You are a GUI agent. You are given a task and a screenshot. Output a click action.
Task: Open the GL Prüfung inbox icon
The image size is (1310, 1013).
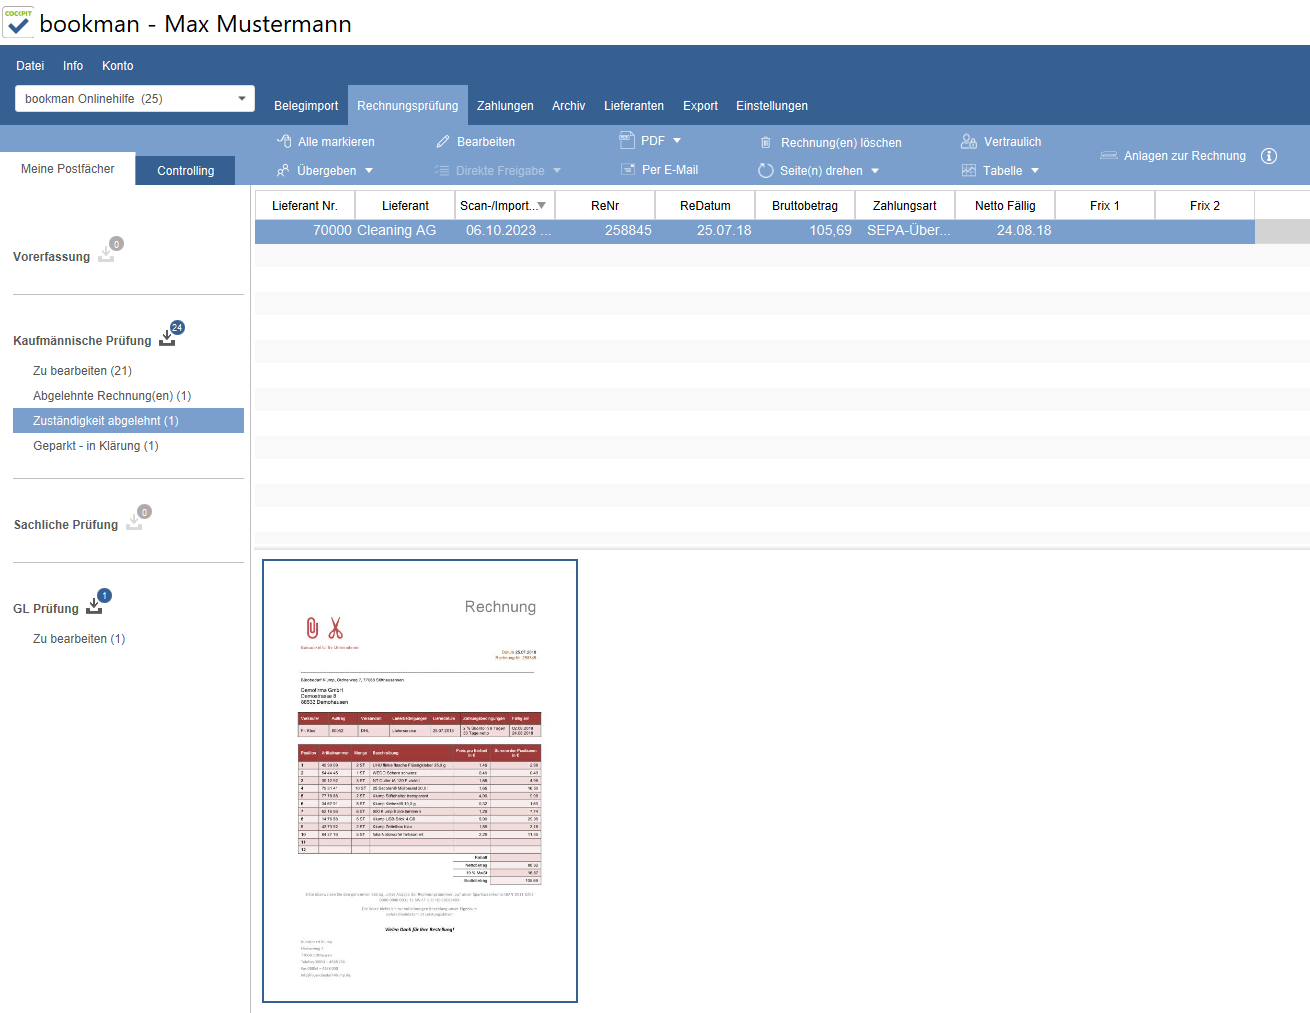94,606
